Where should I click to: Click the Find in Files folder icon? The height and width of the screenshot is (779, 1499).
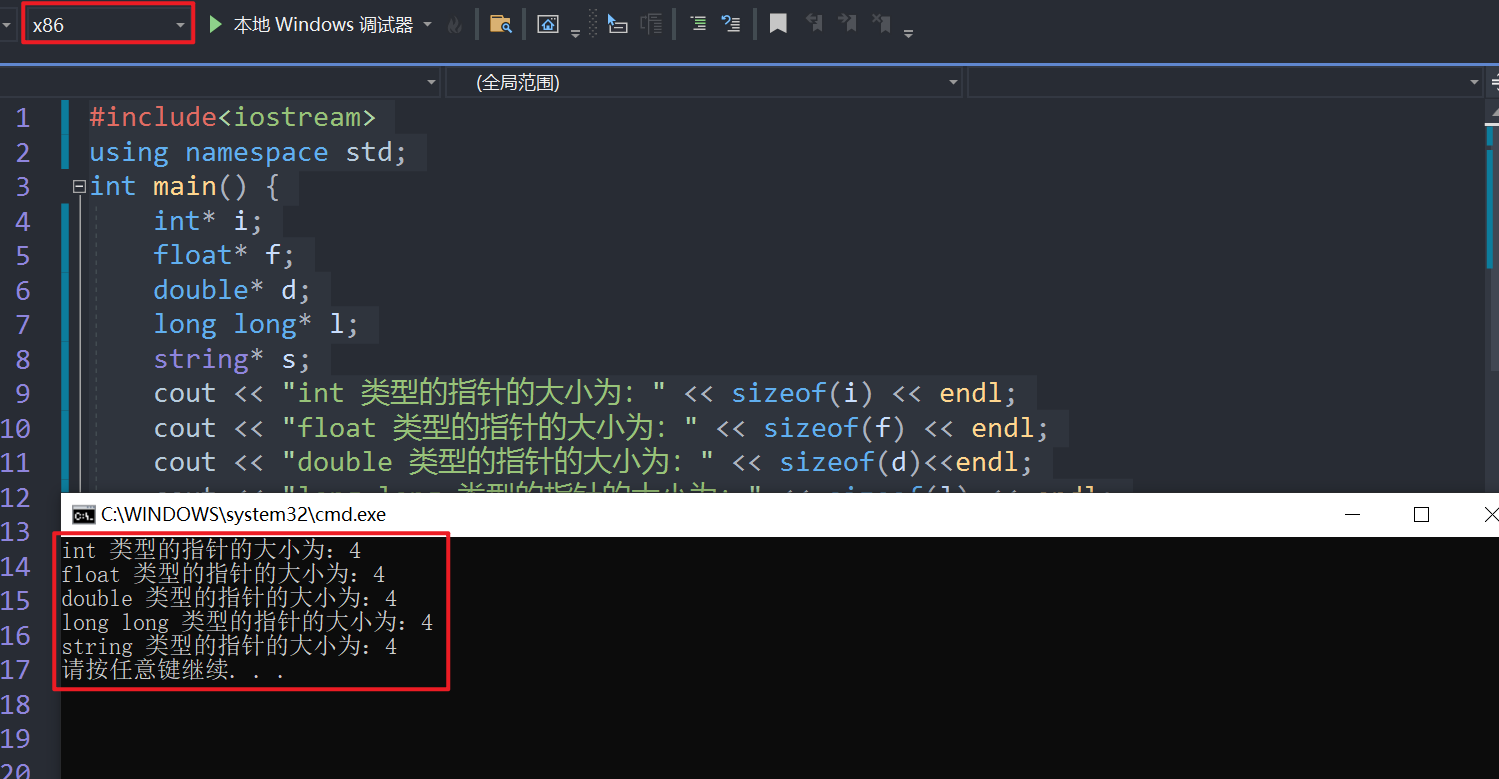(x=500, y=24)
